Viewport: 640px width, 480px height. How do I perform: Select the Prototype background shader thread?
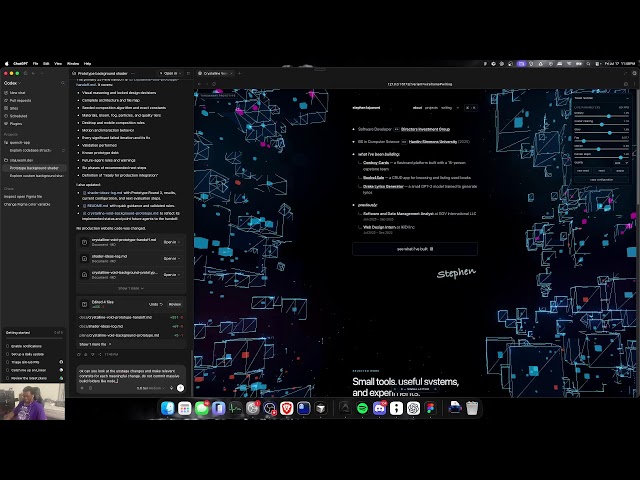(x=34, y=168)
